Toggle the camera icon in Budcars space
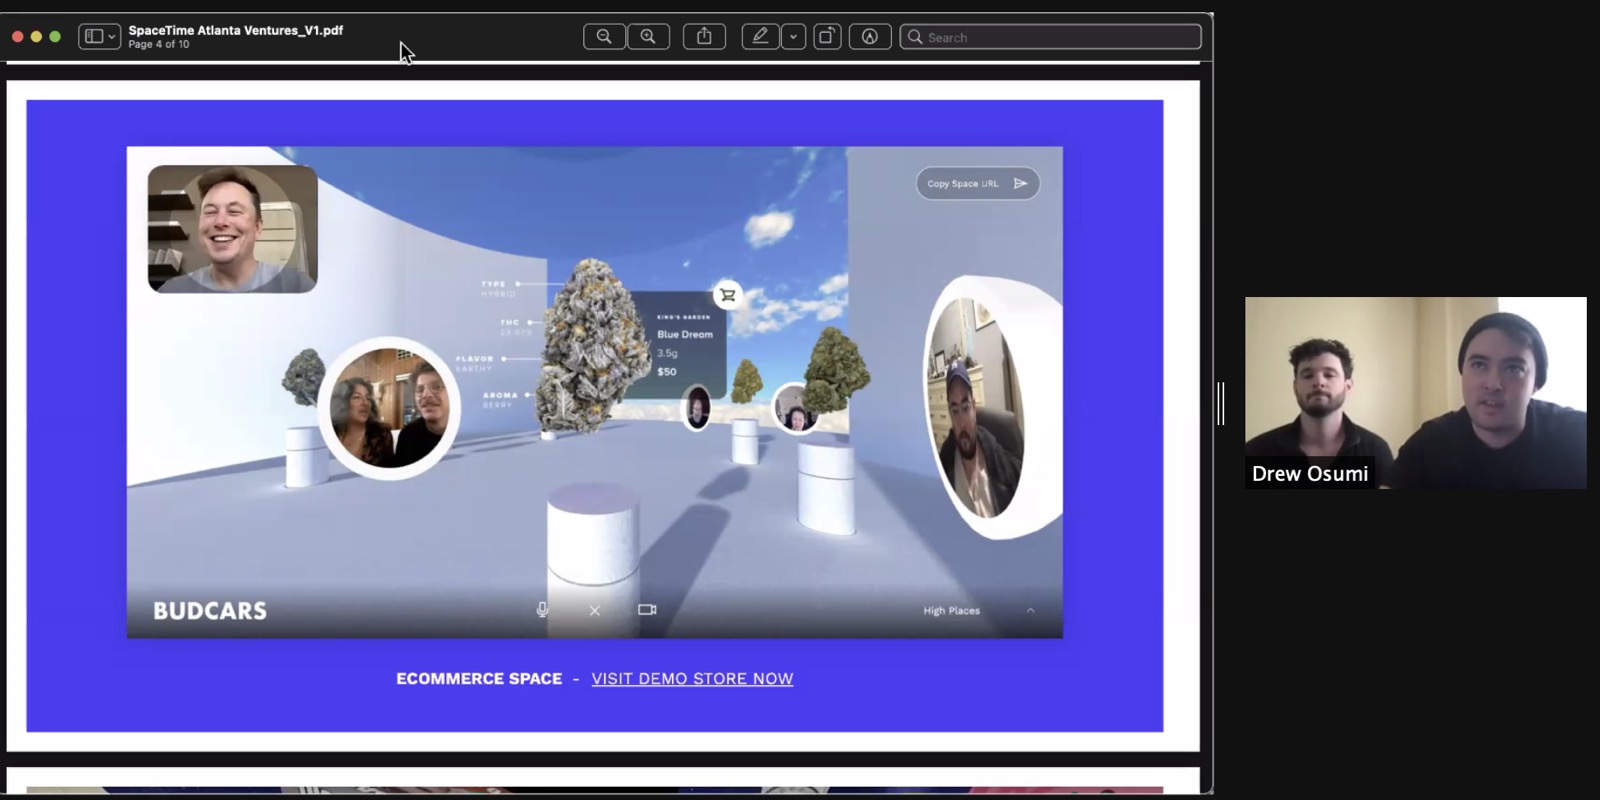This screenshot has height=800, width=1600. coord(647,609)
